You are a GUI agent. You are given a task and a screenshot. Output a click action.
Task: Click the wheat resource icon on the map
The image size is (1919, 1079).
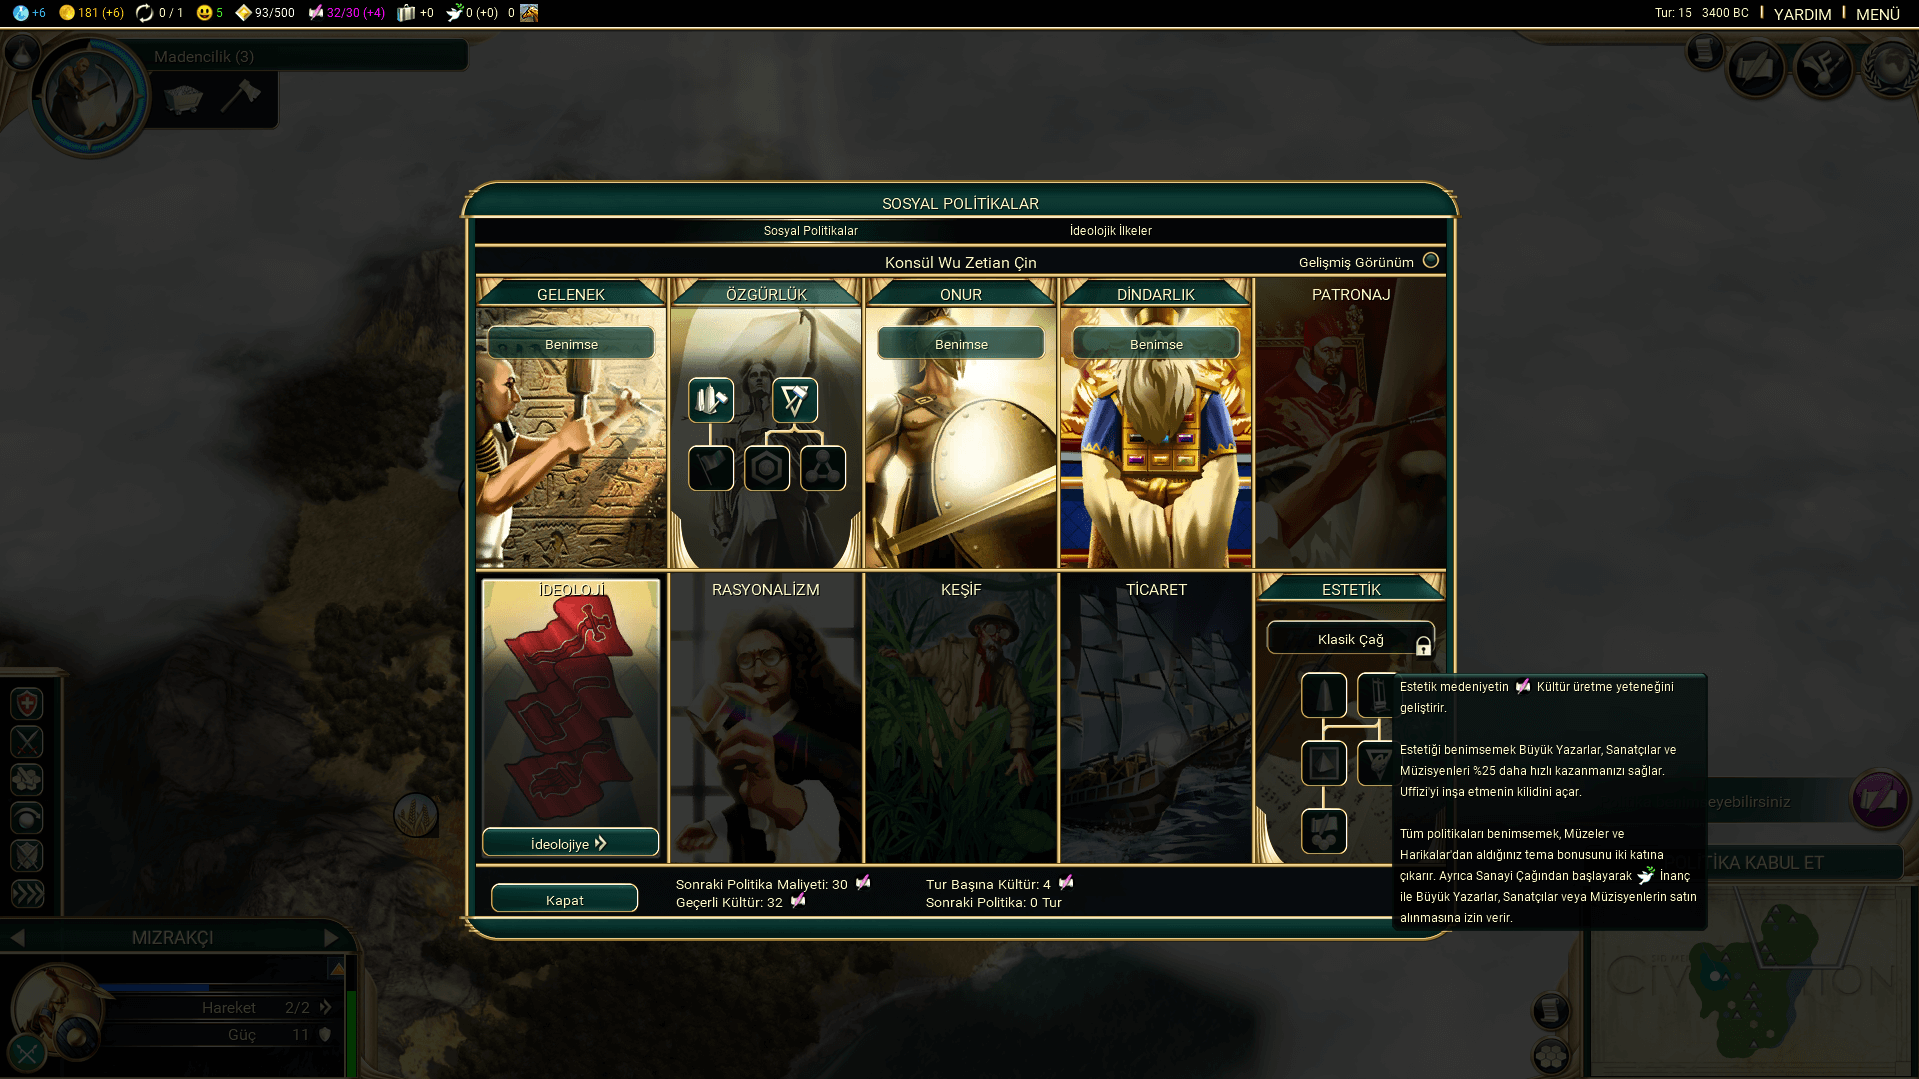415,815
